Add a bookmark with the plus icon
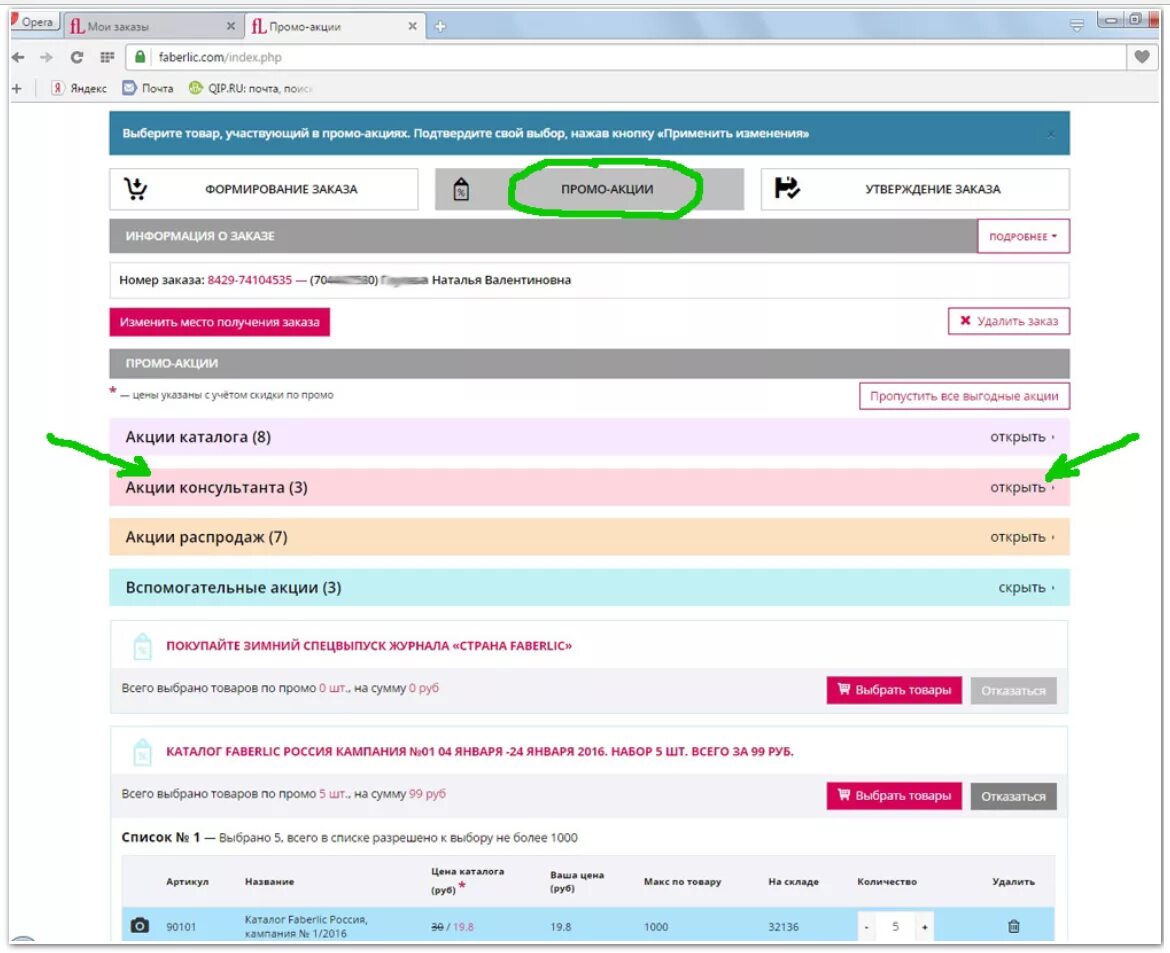 point(17,88)
